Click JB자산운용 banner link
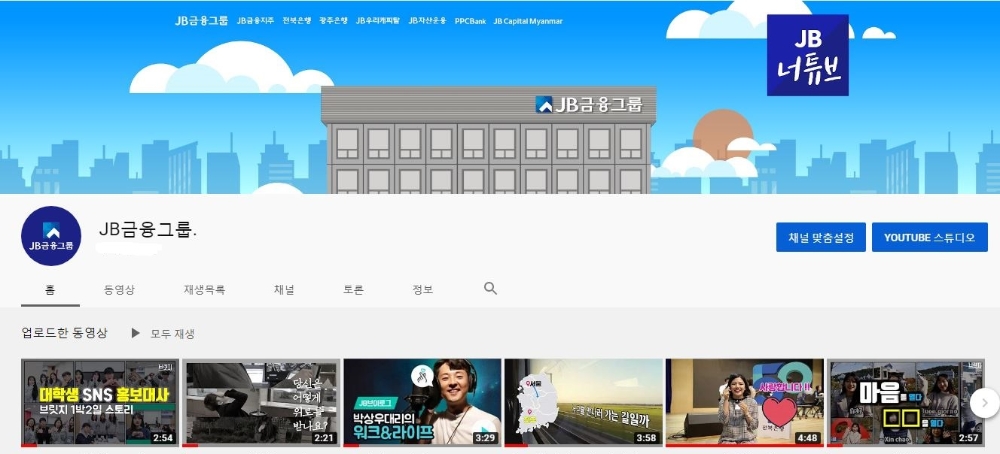1000x454 pixels. click(427, 21)
